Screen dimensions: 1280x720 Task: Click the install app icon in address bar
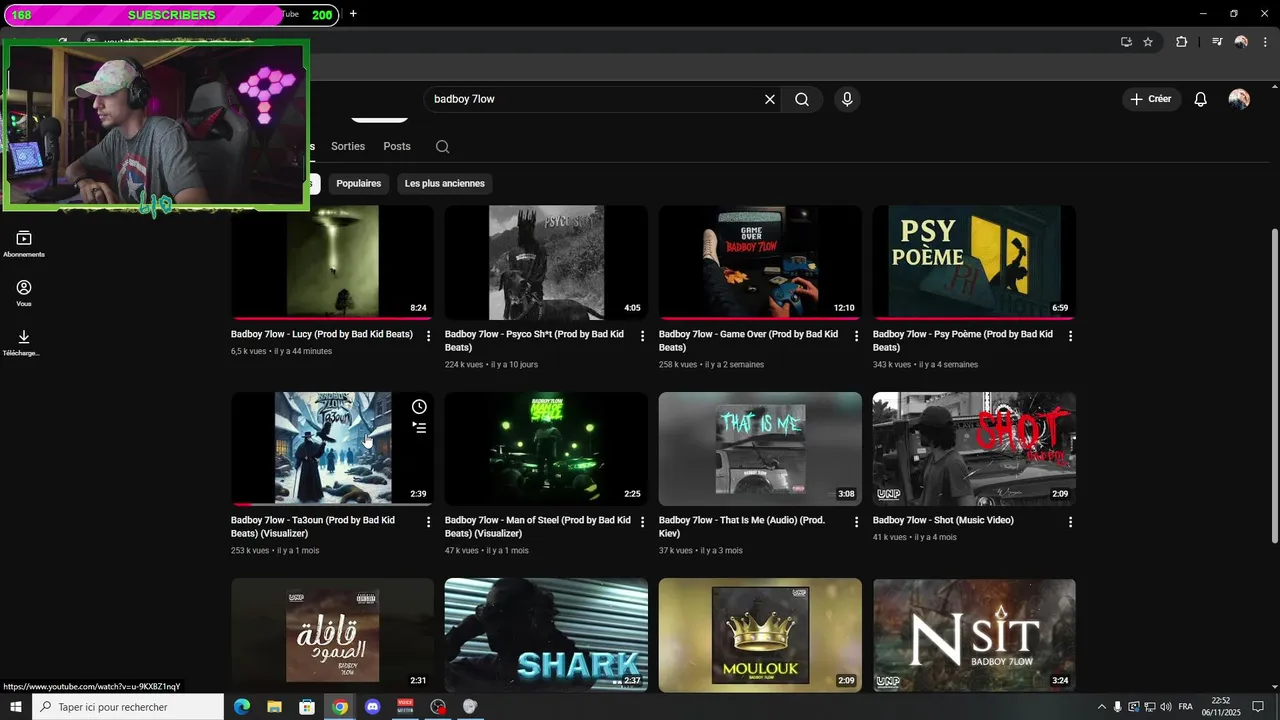coord(1126,42)
